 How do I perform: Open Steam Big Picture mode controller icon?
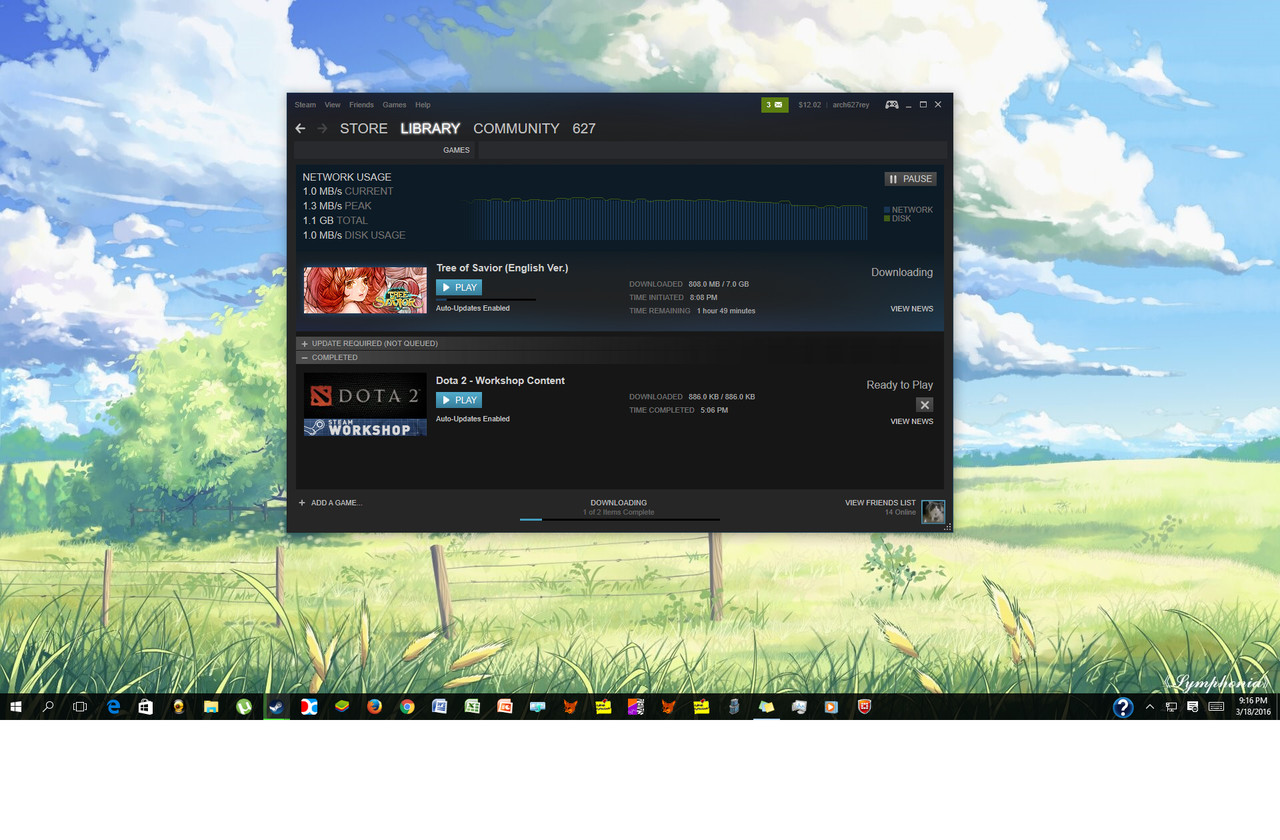pyautogui.click(x=891, y=105)
